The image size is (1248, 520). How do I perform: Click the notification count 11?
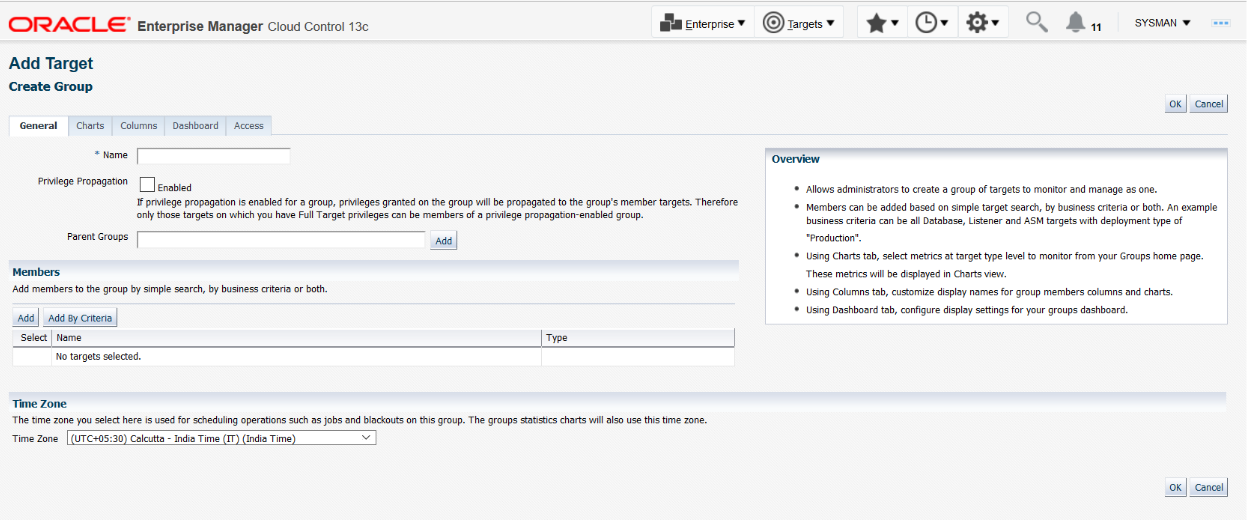click(x=1096, y=27)
